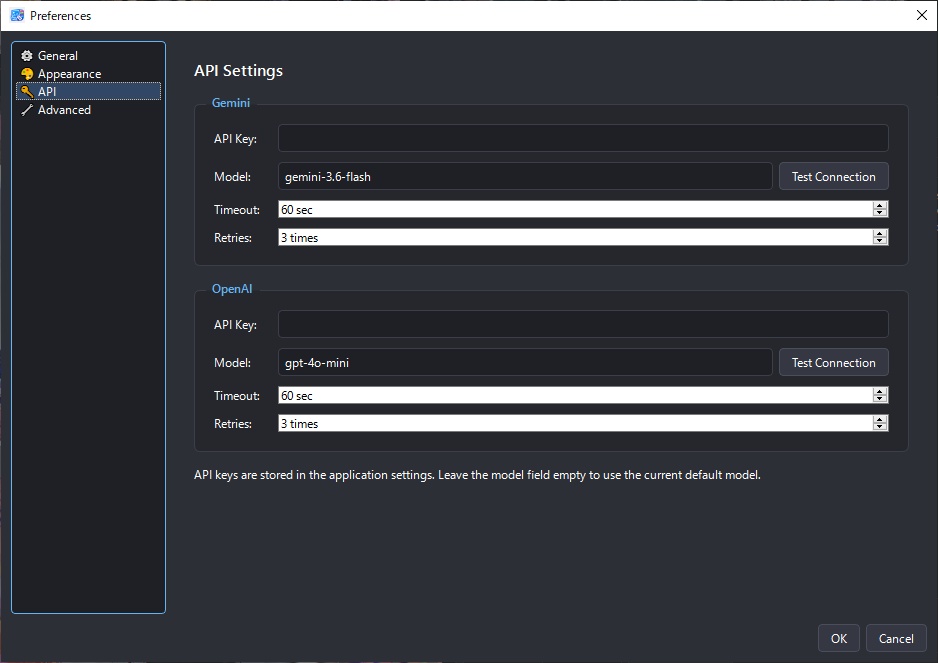Screen dimensions: 938x663
Task: Increase the Gemini Timeout with the up arrow
Action: point(879,205)
